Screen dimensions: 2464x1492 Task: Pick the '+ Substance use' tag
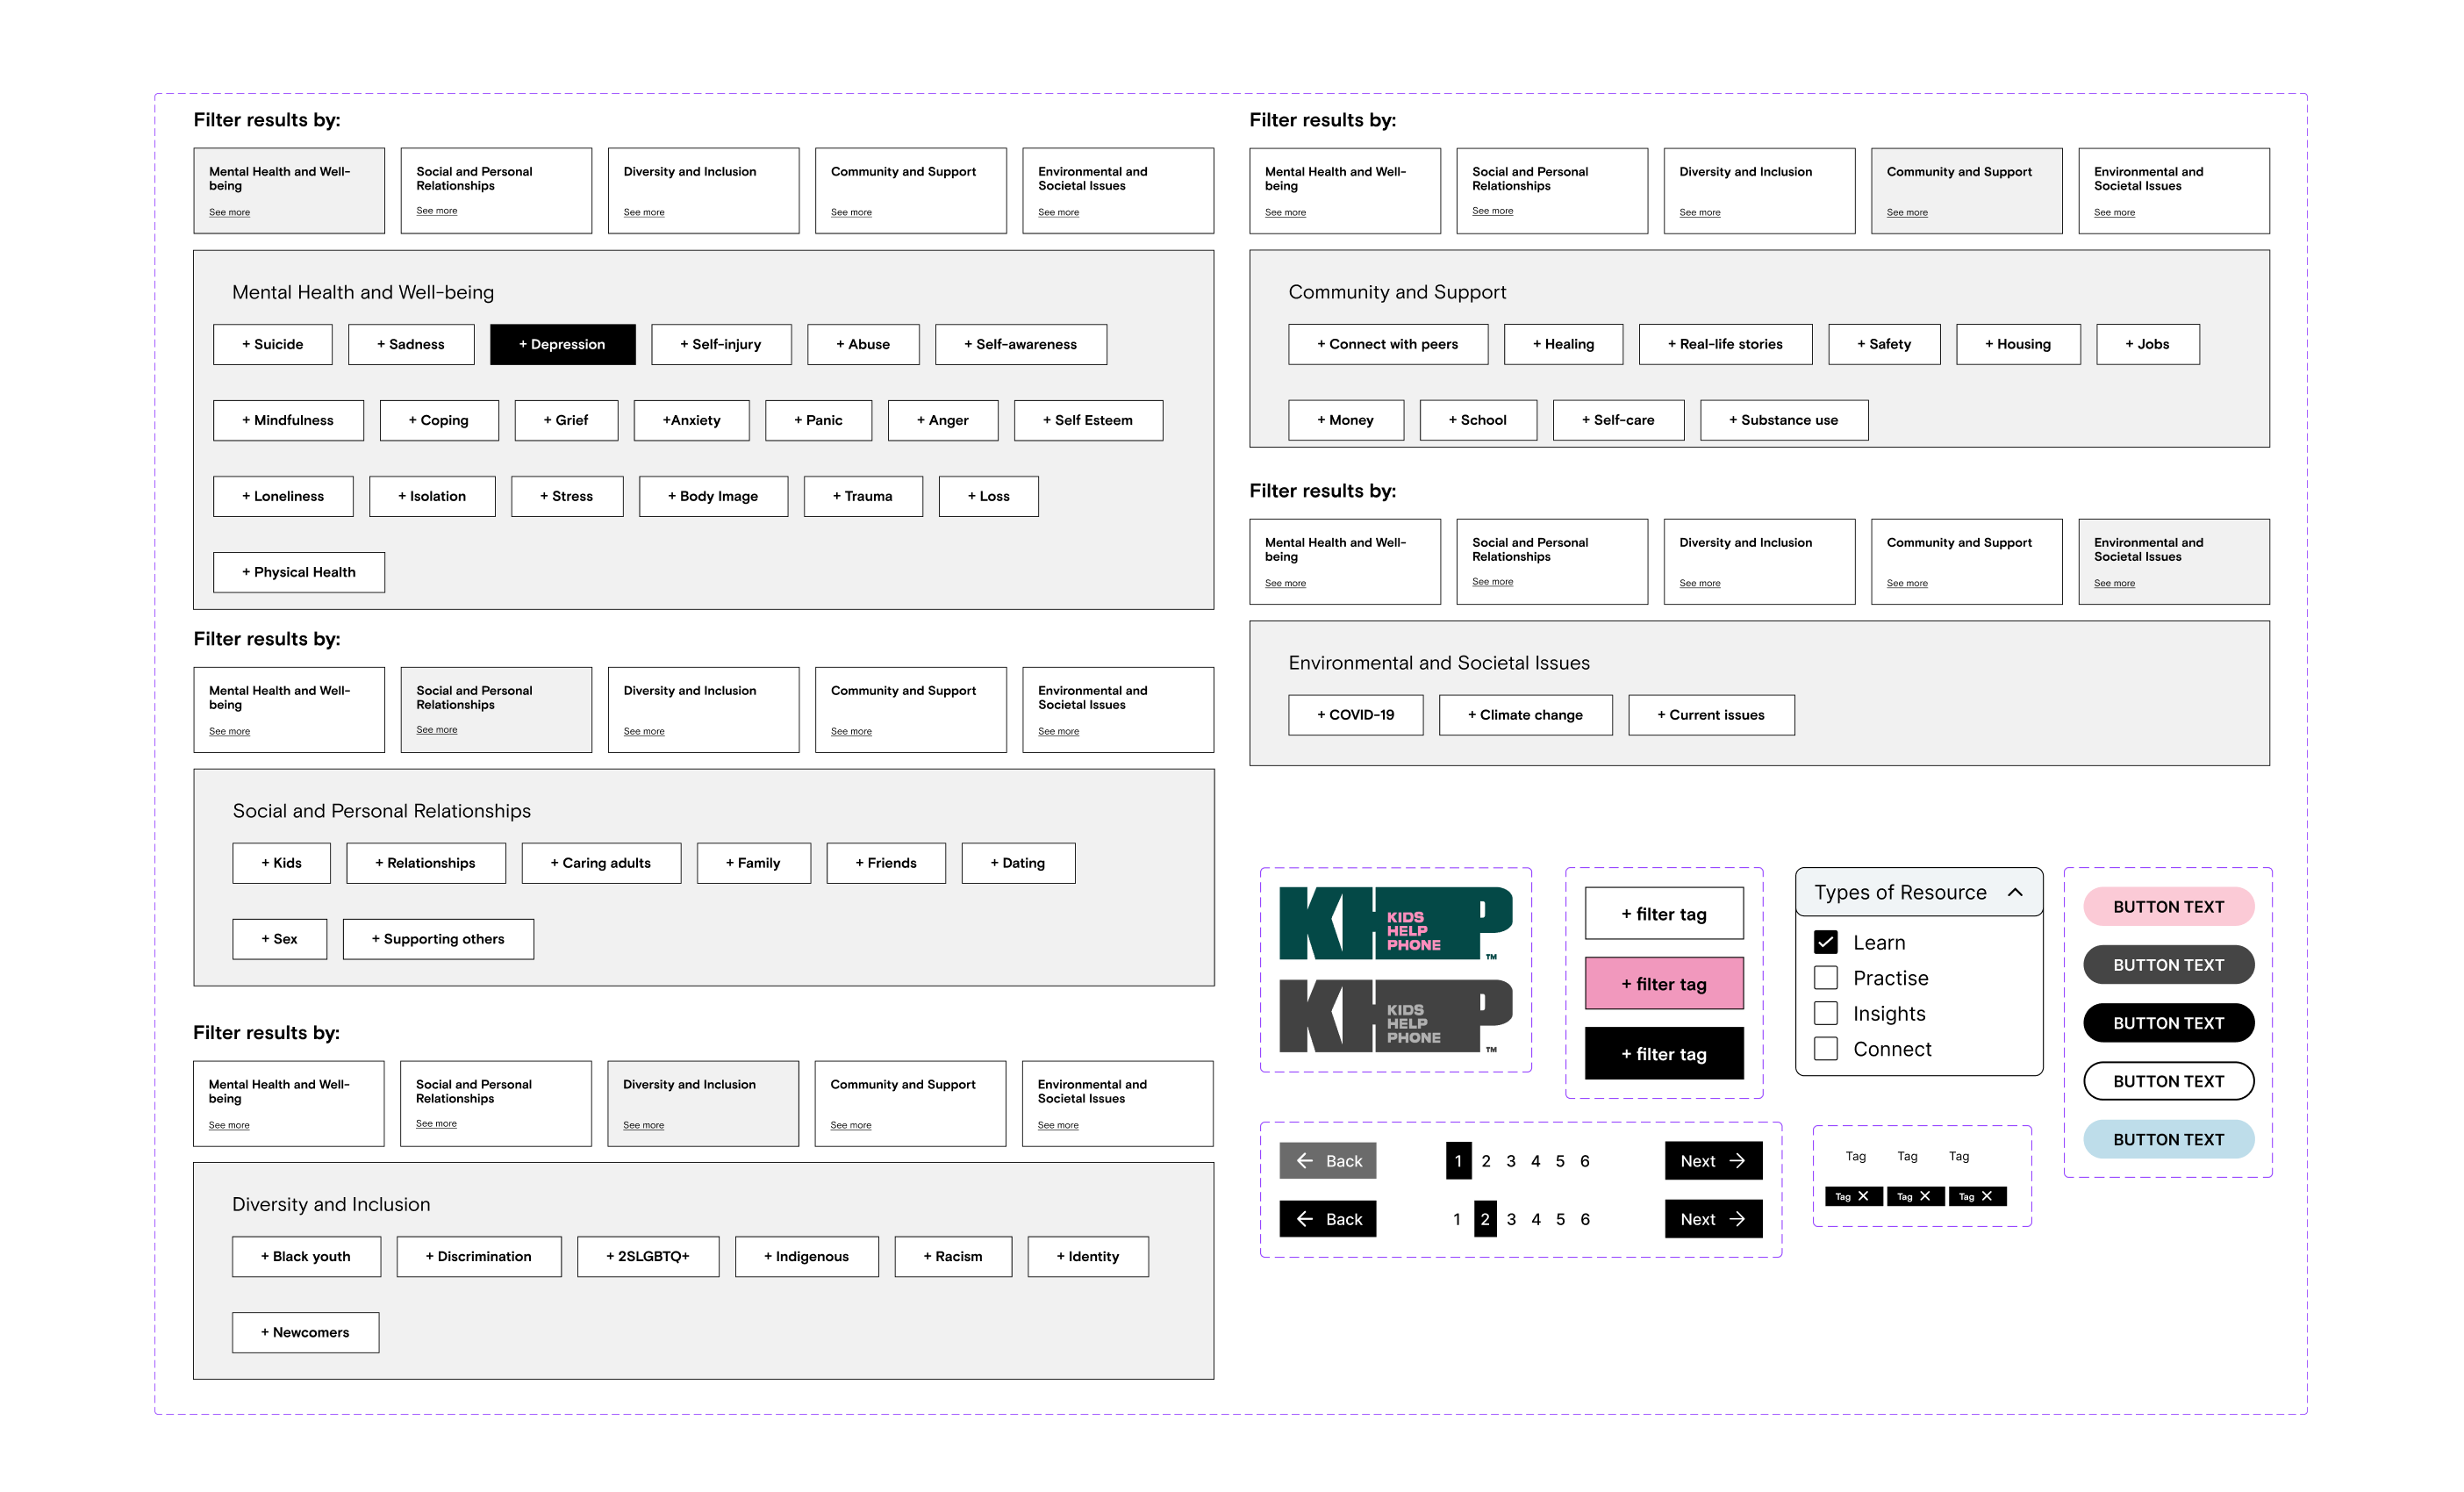[x=1784, y=420]
